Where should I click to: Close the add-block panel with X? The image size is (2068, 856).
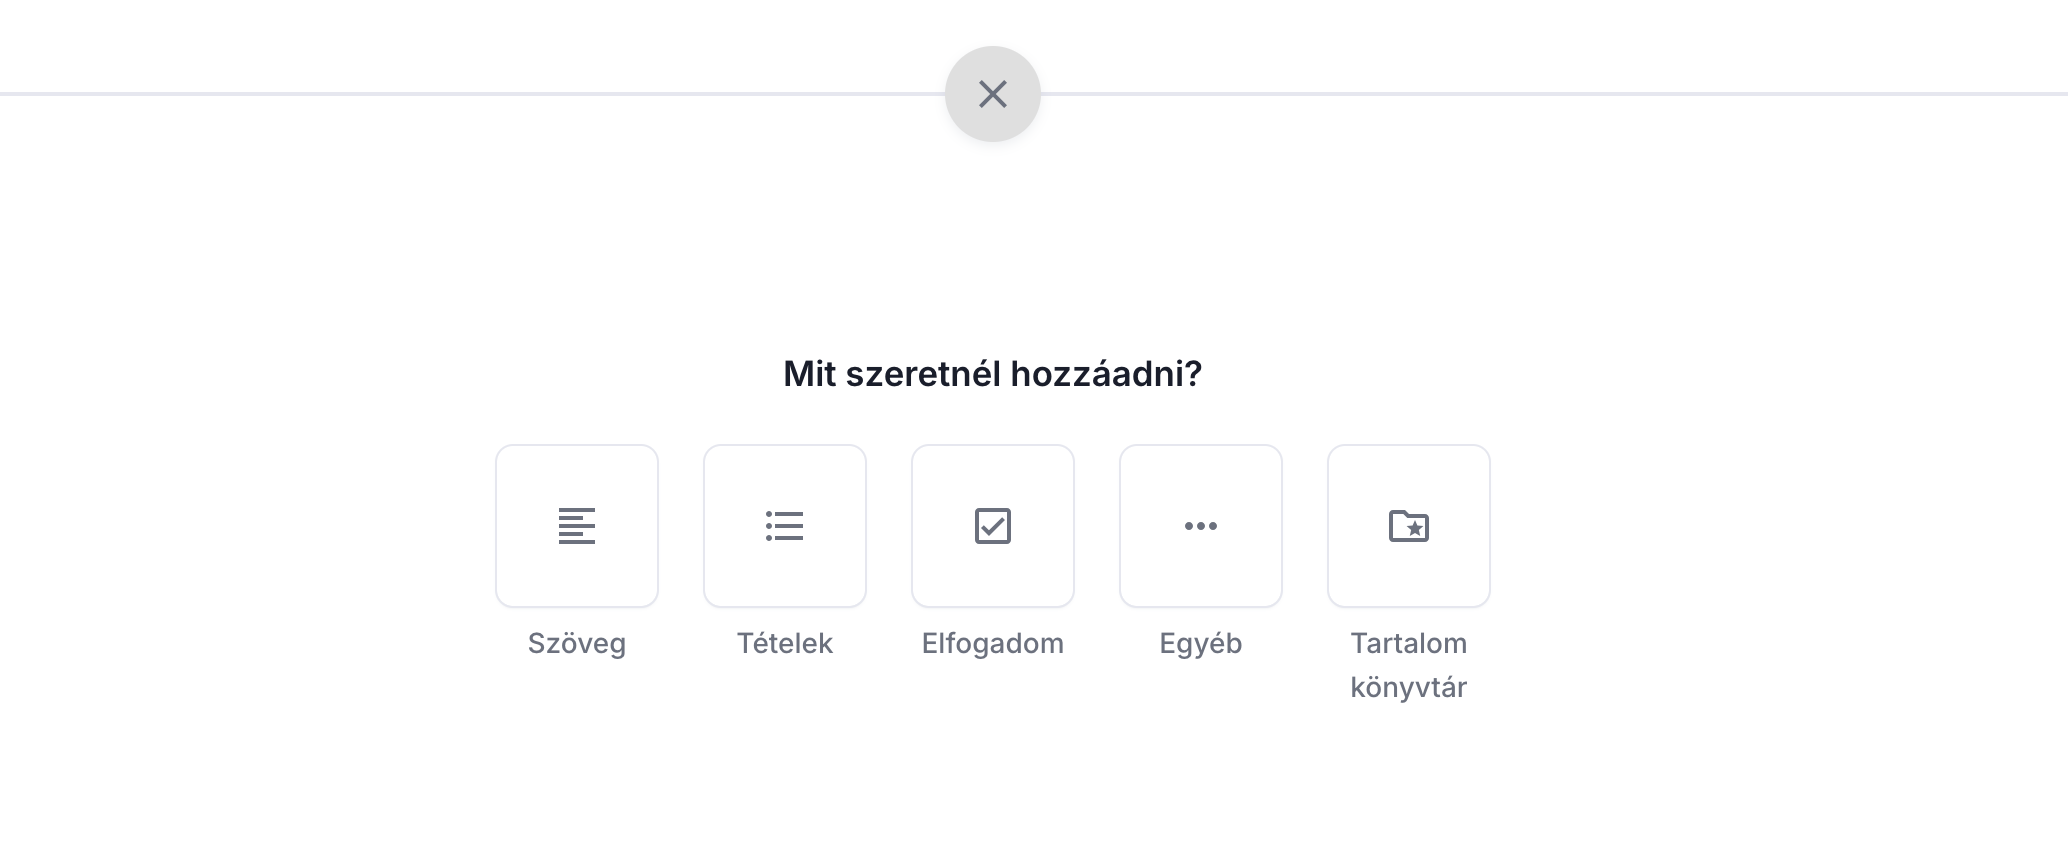993,94
